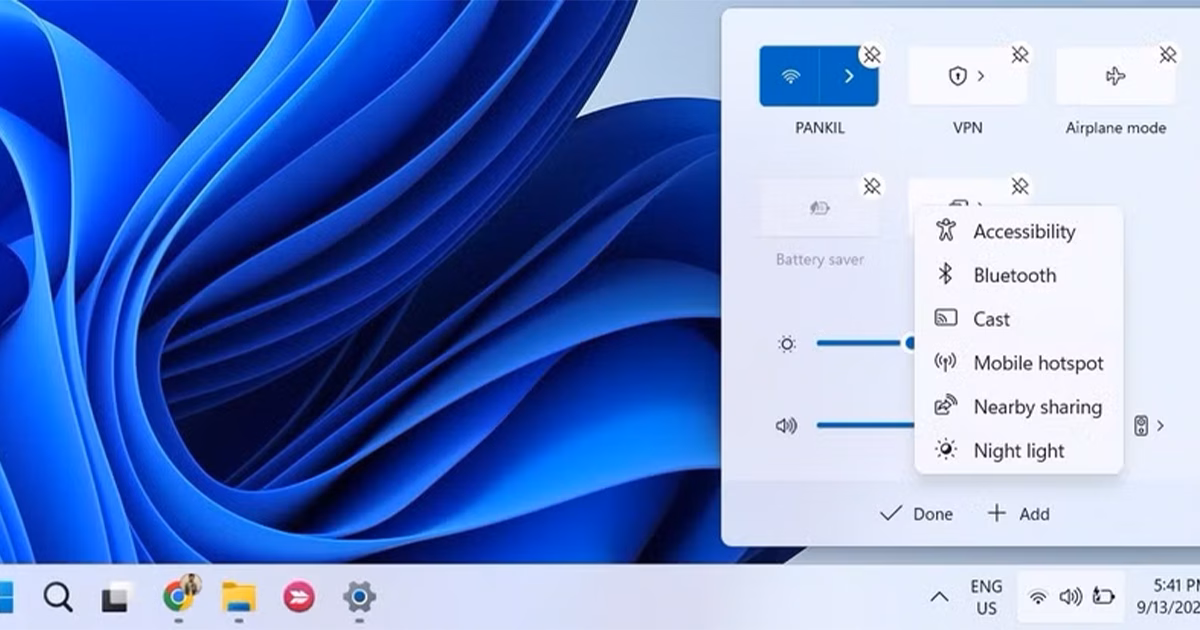
Task: Unpin the PANKIL Wi-Fi tile
Action: point(872,55)
